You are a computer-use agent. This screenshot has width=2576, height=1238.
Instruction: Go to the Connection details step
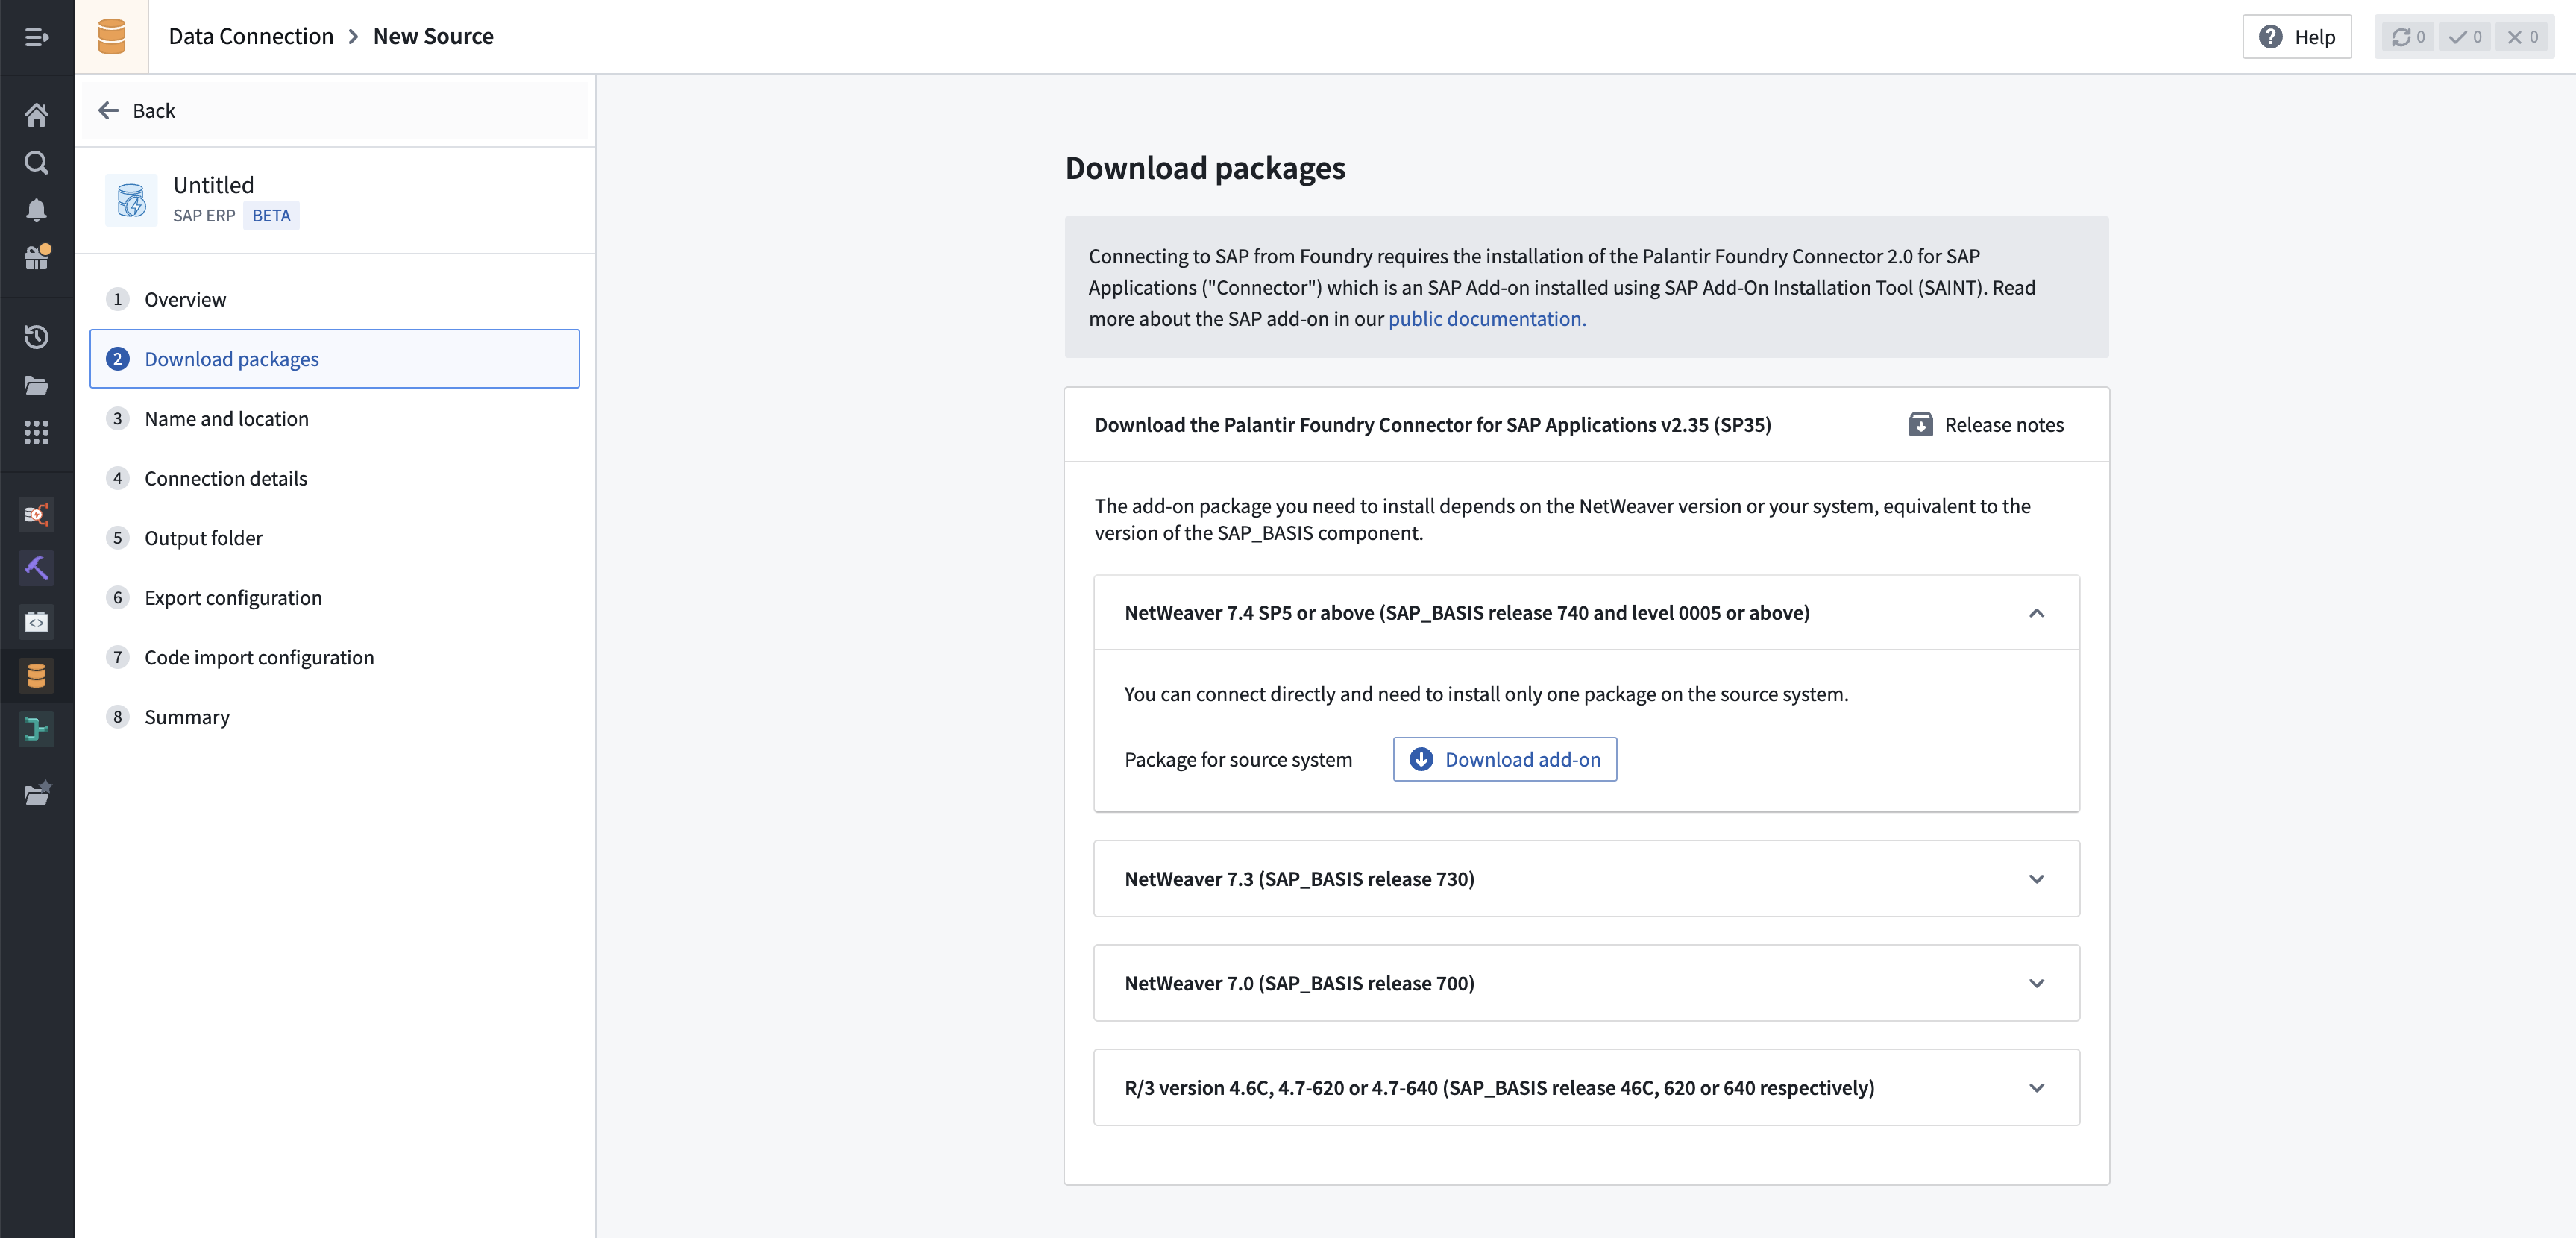[226, 478]
